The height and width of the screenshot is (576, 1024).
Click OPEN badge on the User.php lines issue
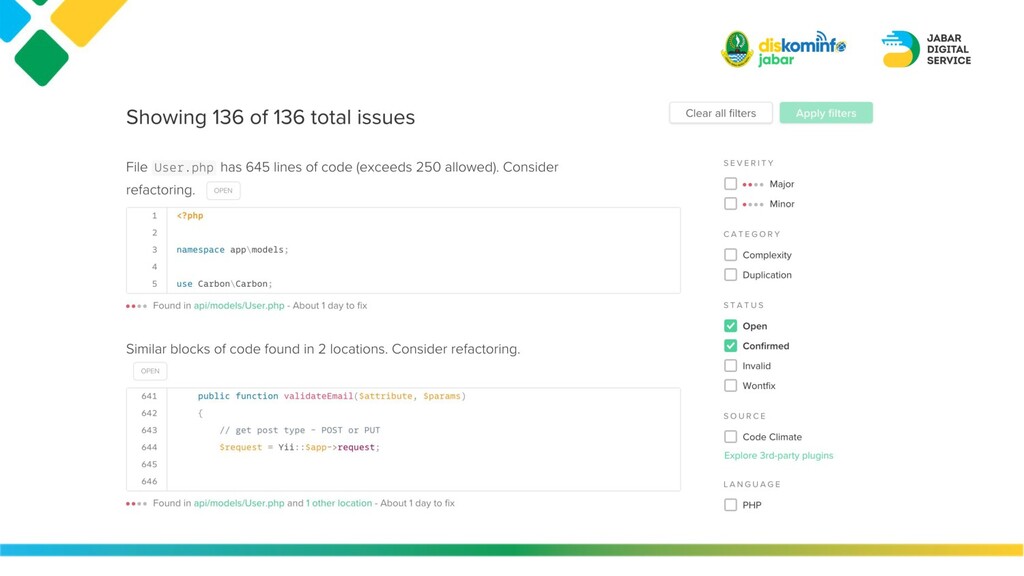(x=223, y=191)
